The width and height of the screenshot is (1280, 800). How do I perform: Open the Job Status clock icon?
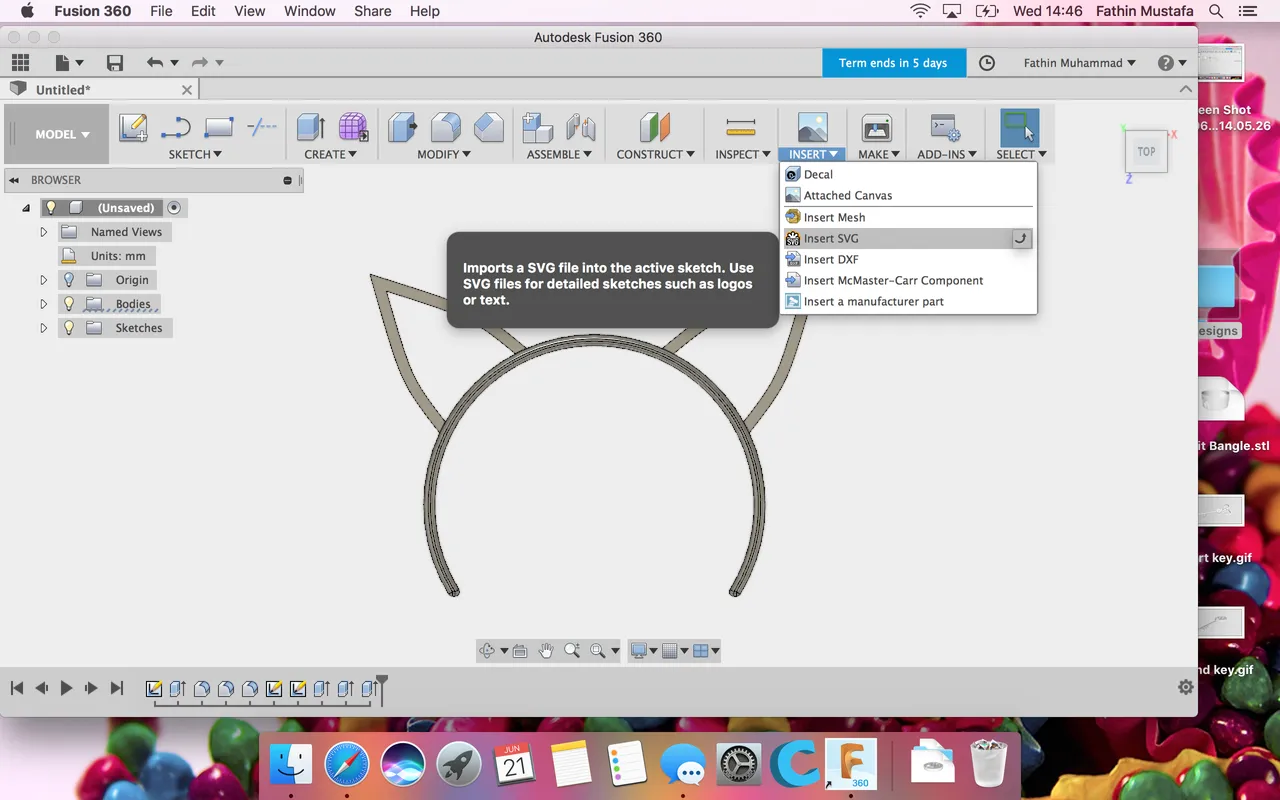pos(987,63)
